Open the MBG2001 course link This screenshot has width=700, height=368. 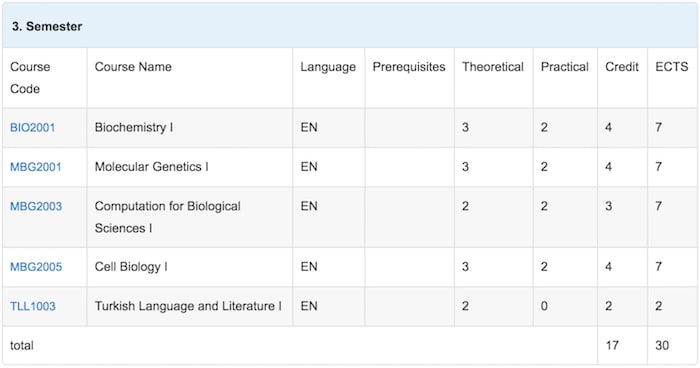[x=36, y=167]
